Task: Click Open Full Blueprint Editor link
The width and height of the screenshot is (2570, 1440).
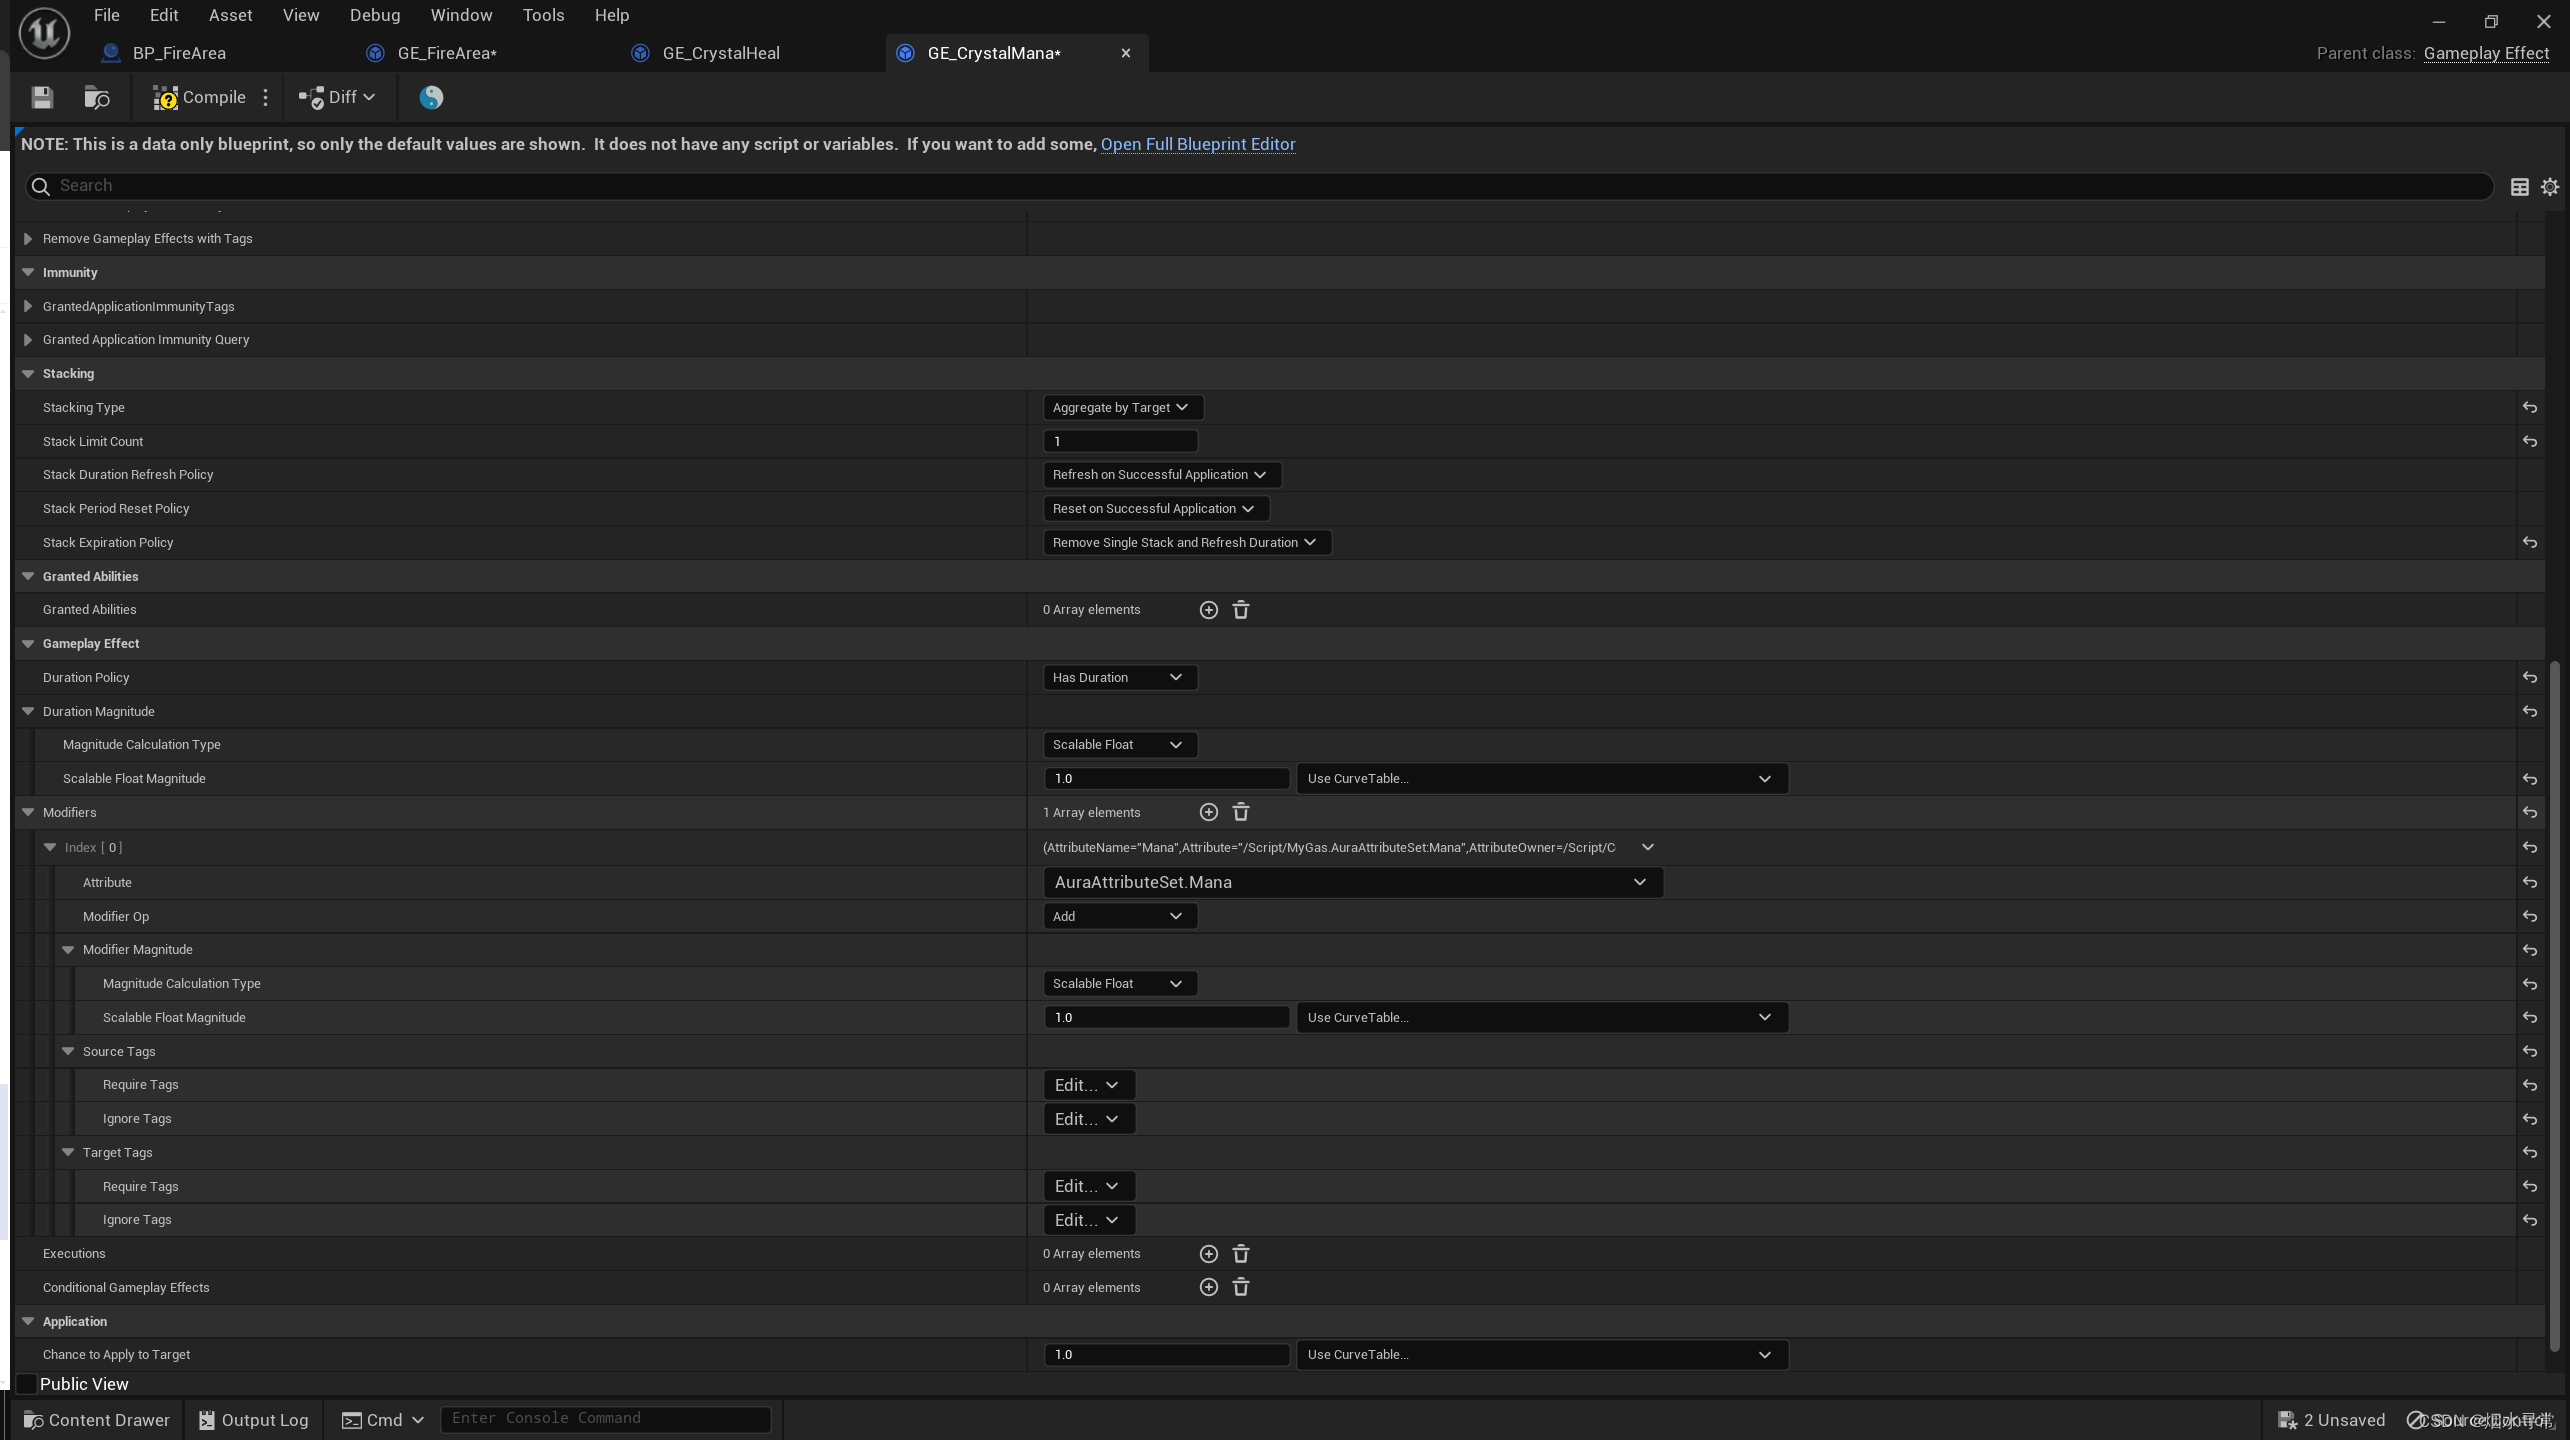Action: pos(1197,145)
